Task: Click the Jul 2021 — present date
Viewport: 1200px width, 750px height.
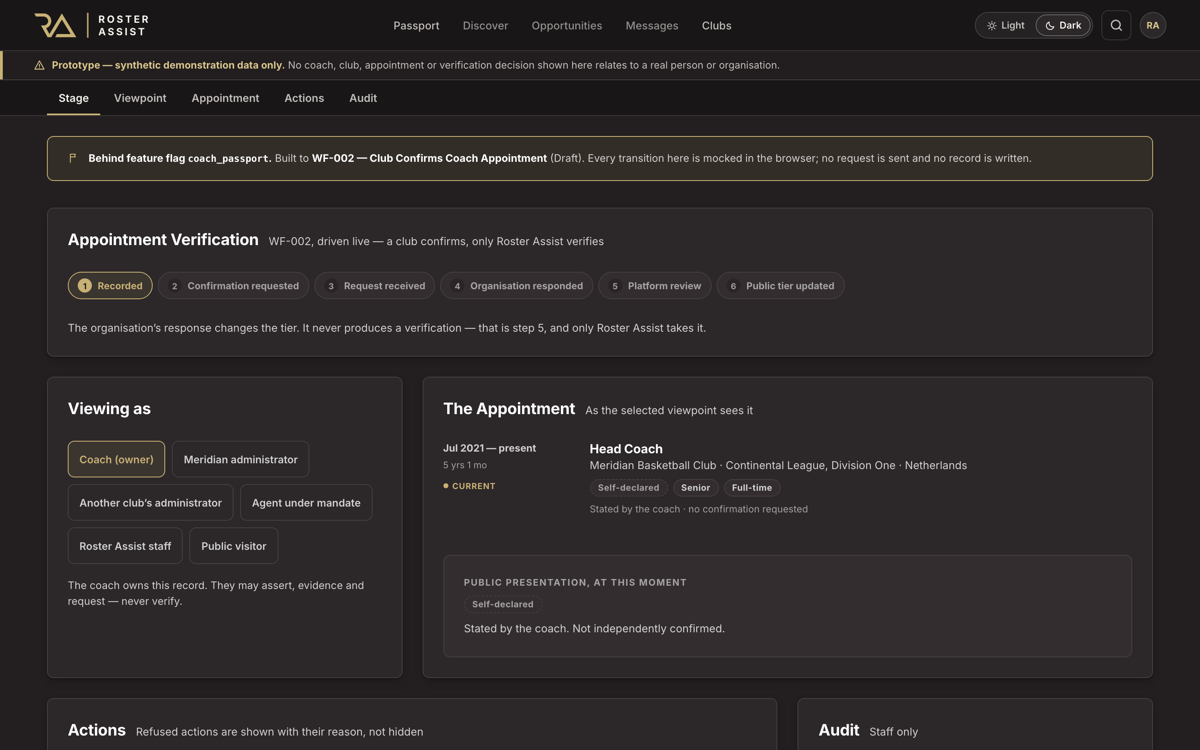Action: click(489, 448)
